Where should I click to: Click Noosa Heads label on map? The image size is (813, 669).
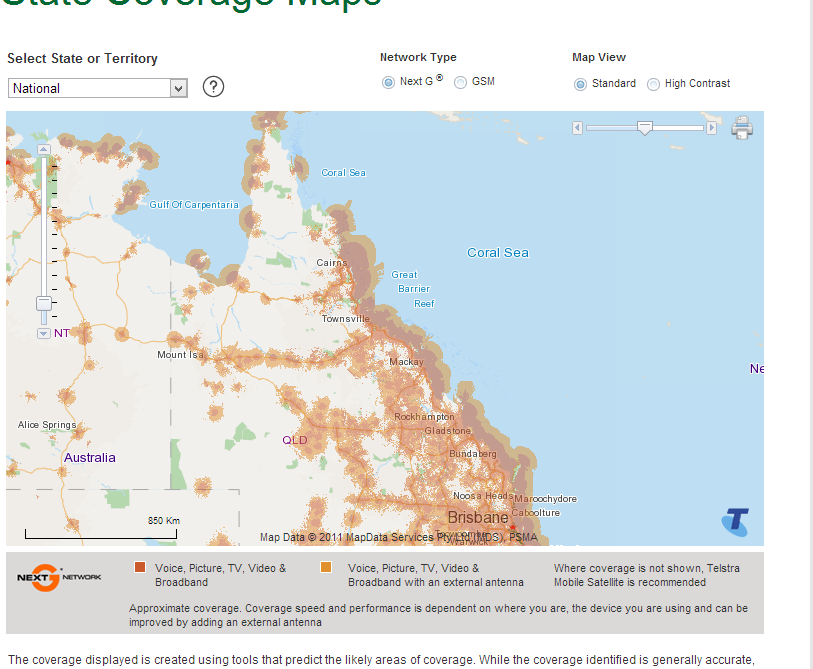click(483, 496)
